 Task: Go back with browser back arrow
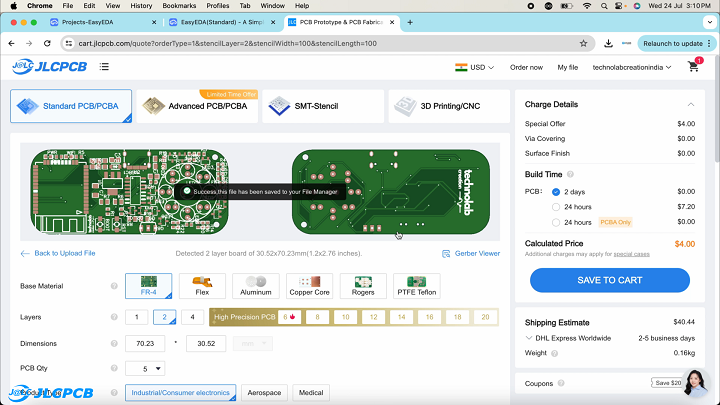[11, 43]
